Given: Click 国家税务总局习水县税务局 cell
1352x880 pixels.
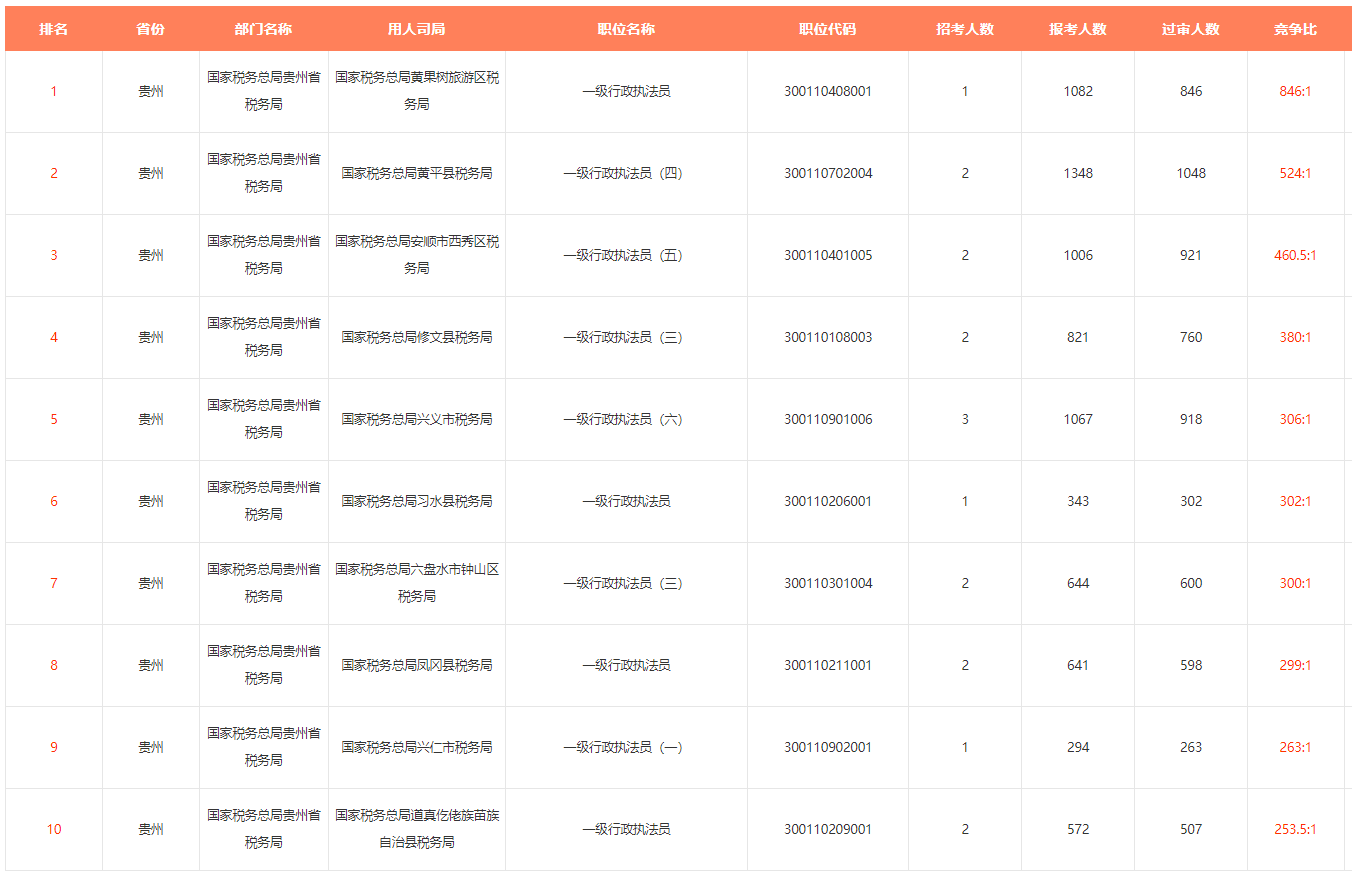Looking at the screenshot, I should 416,501.
